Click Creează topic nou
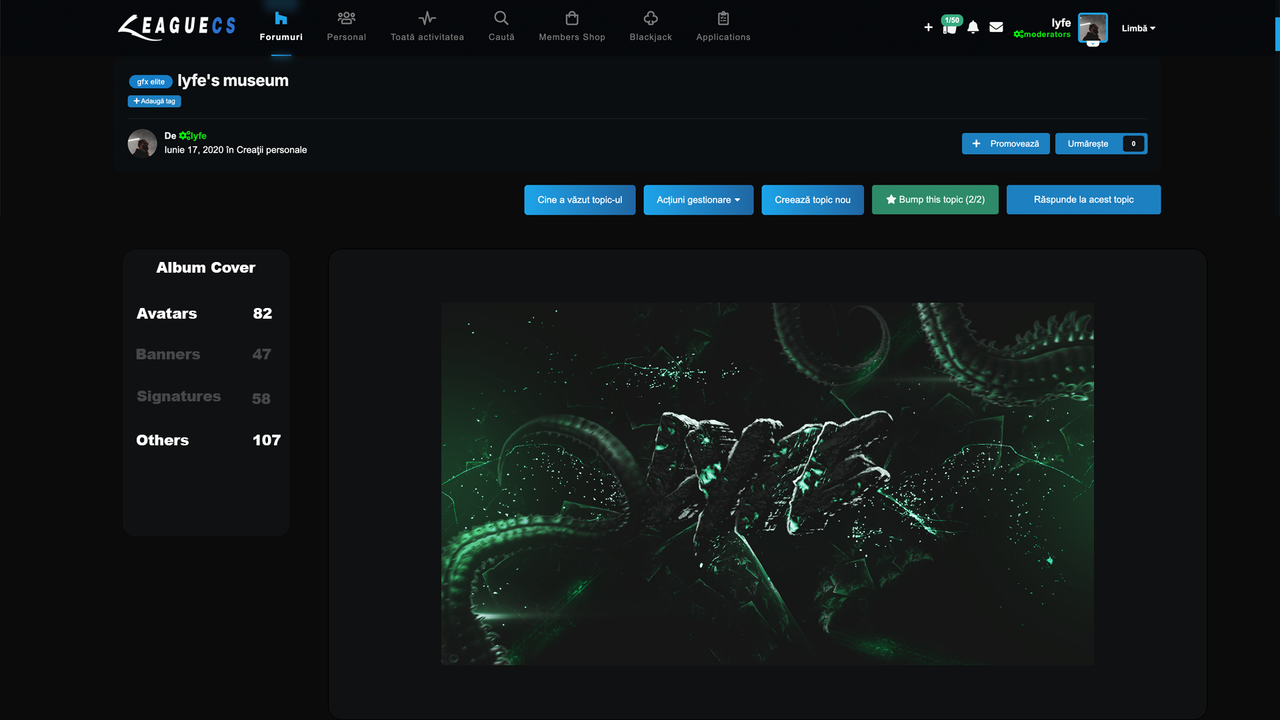This screenshot has height=720, width=1280. pos(813,200)
